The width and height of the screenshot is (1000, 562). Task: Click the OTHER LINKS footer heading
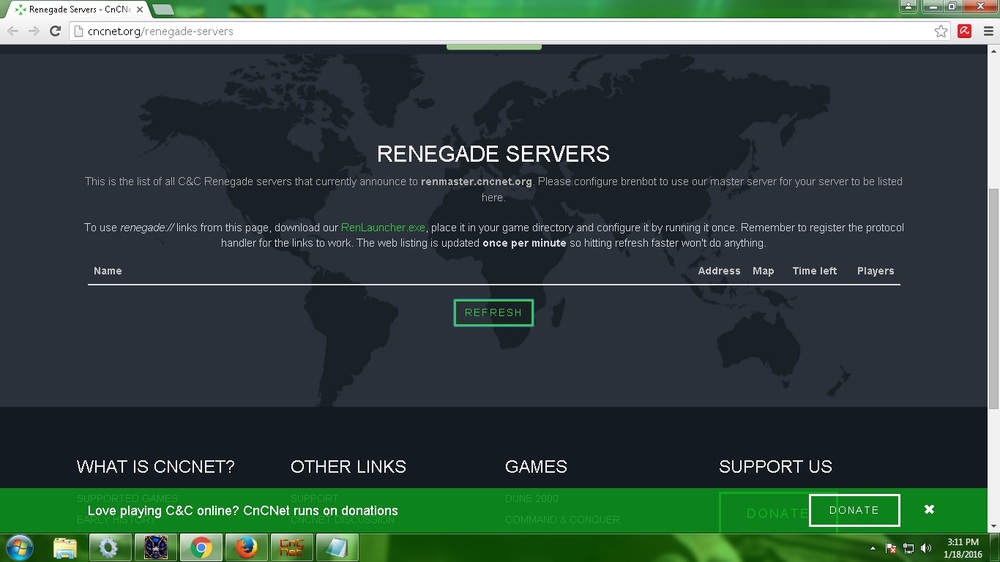[x=348, y=467]
